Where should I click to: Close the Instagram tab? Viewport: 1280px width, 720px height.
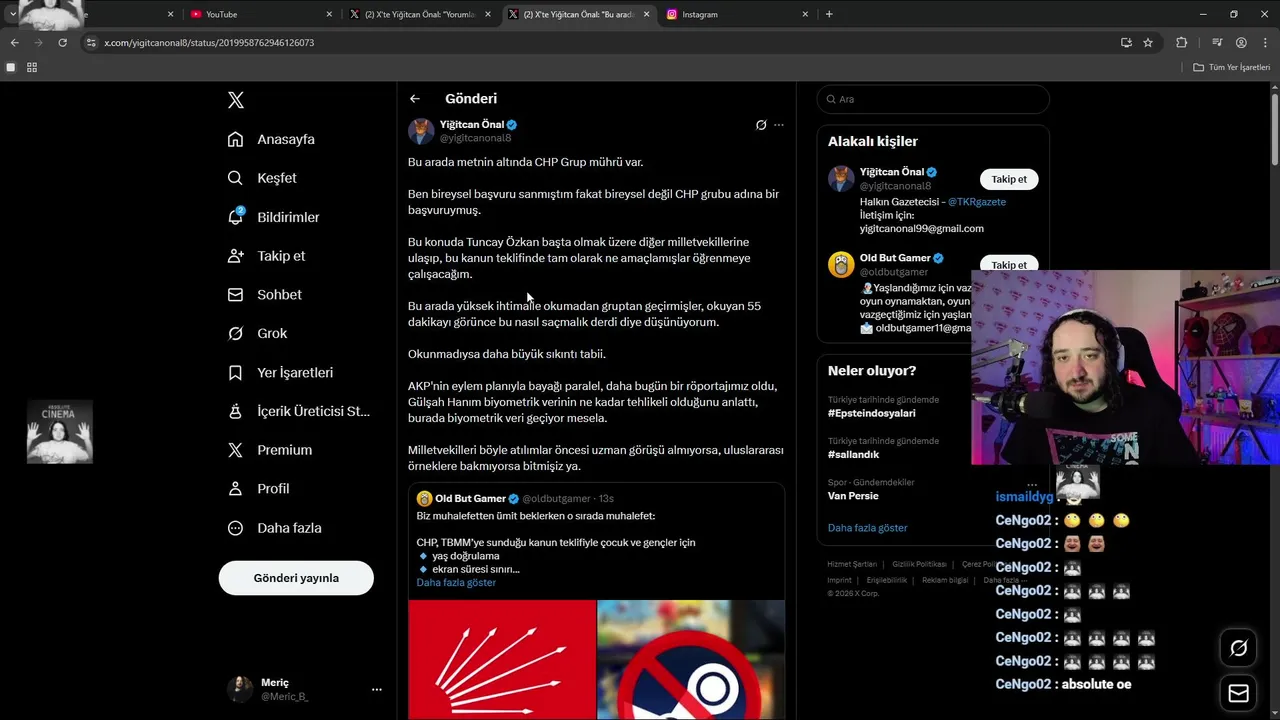pyautogui.click(x=805, y=14)
